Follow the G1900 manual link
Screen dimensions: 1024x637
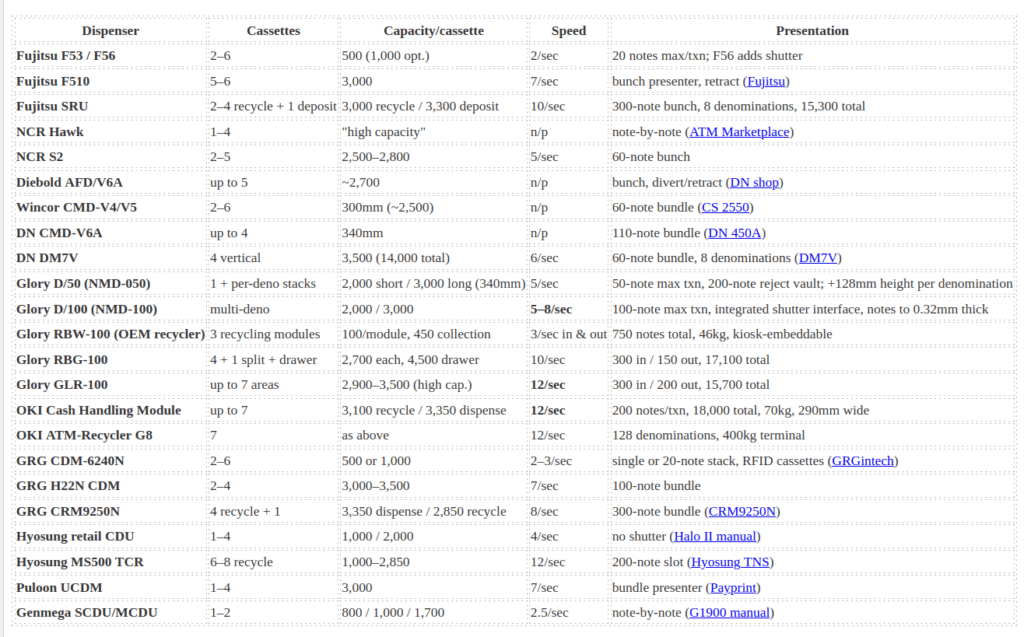[x=729, y=613]
